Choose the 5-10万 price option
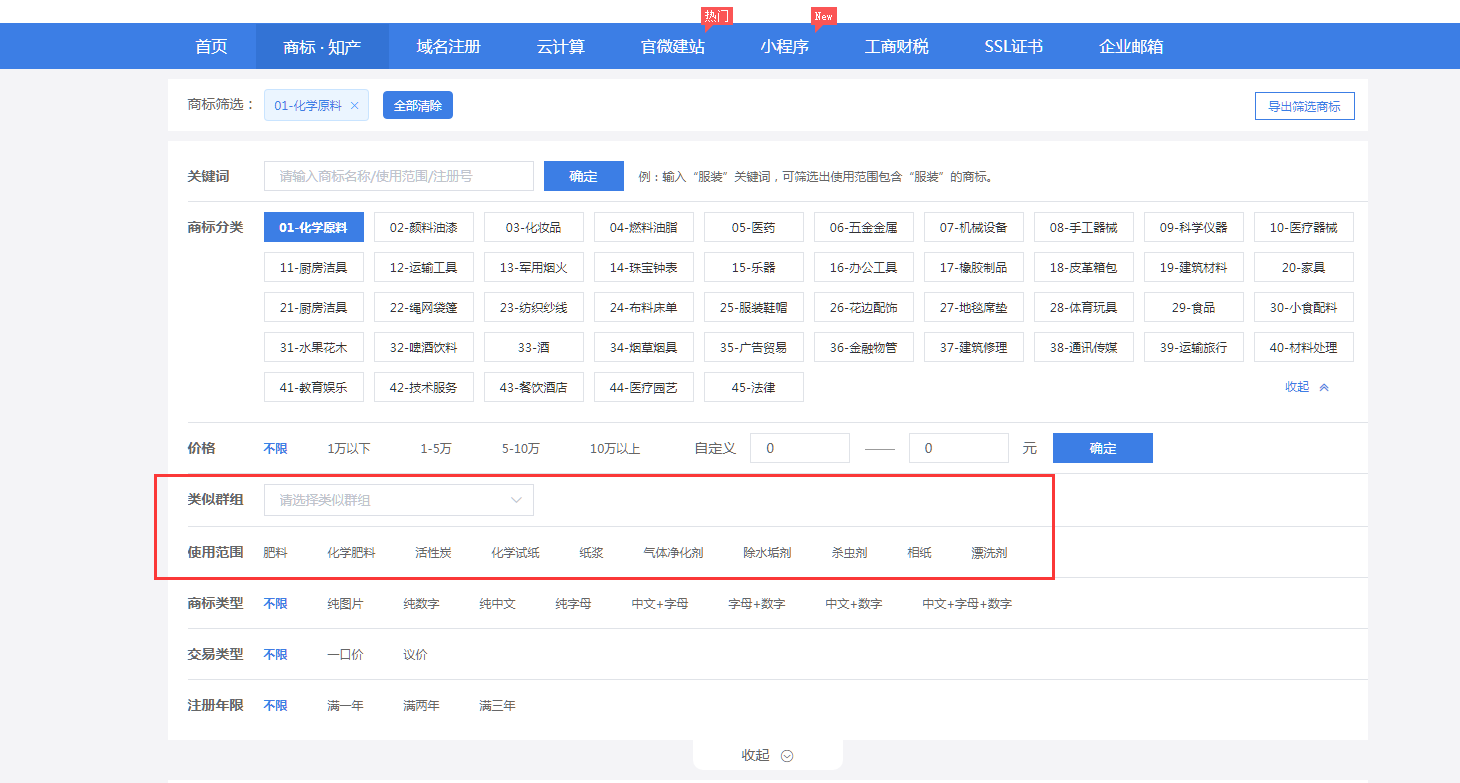This screenshot has width=1460, height=783. pos(521,449)
